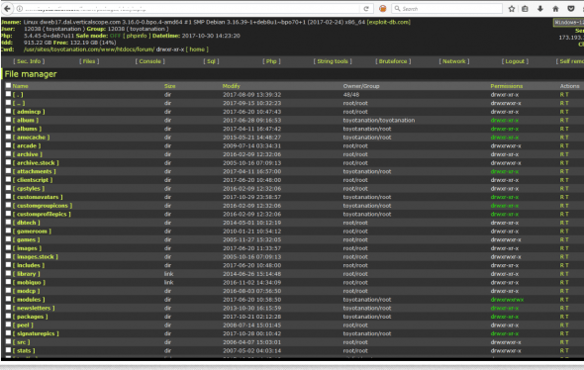Viewport: 584px width, 370px height.
Task: Open the Network tools menu
Action: 454,61
